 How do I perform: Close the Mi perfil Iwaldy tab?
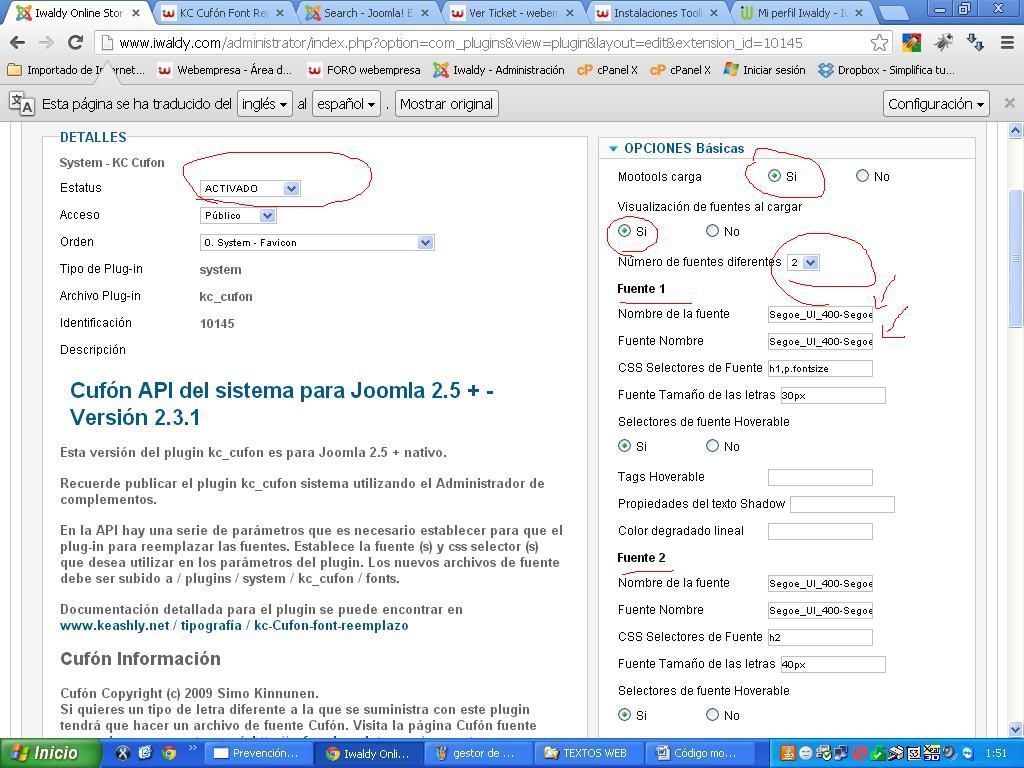click(x=859, y=13)
